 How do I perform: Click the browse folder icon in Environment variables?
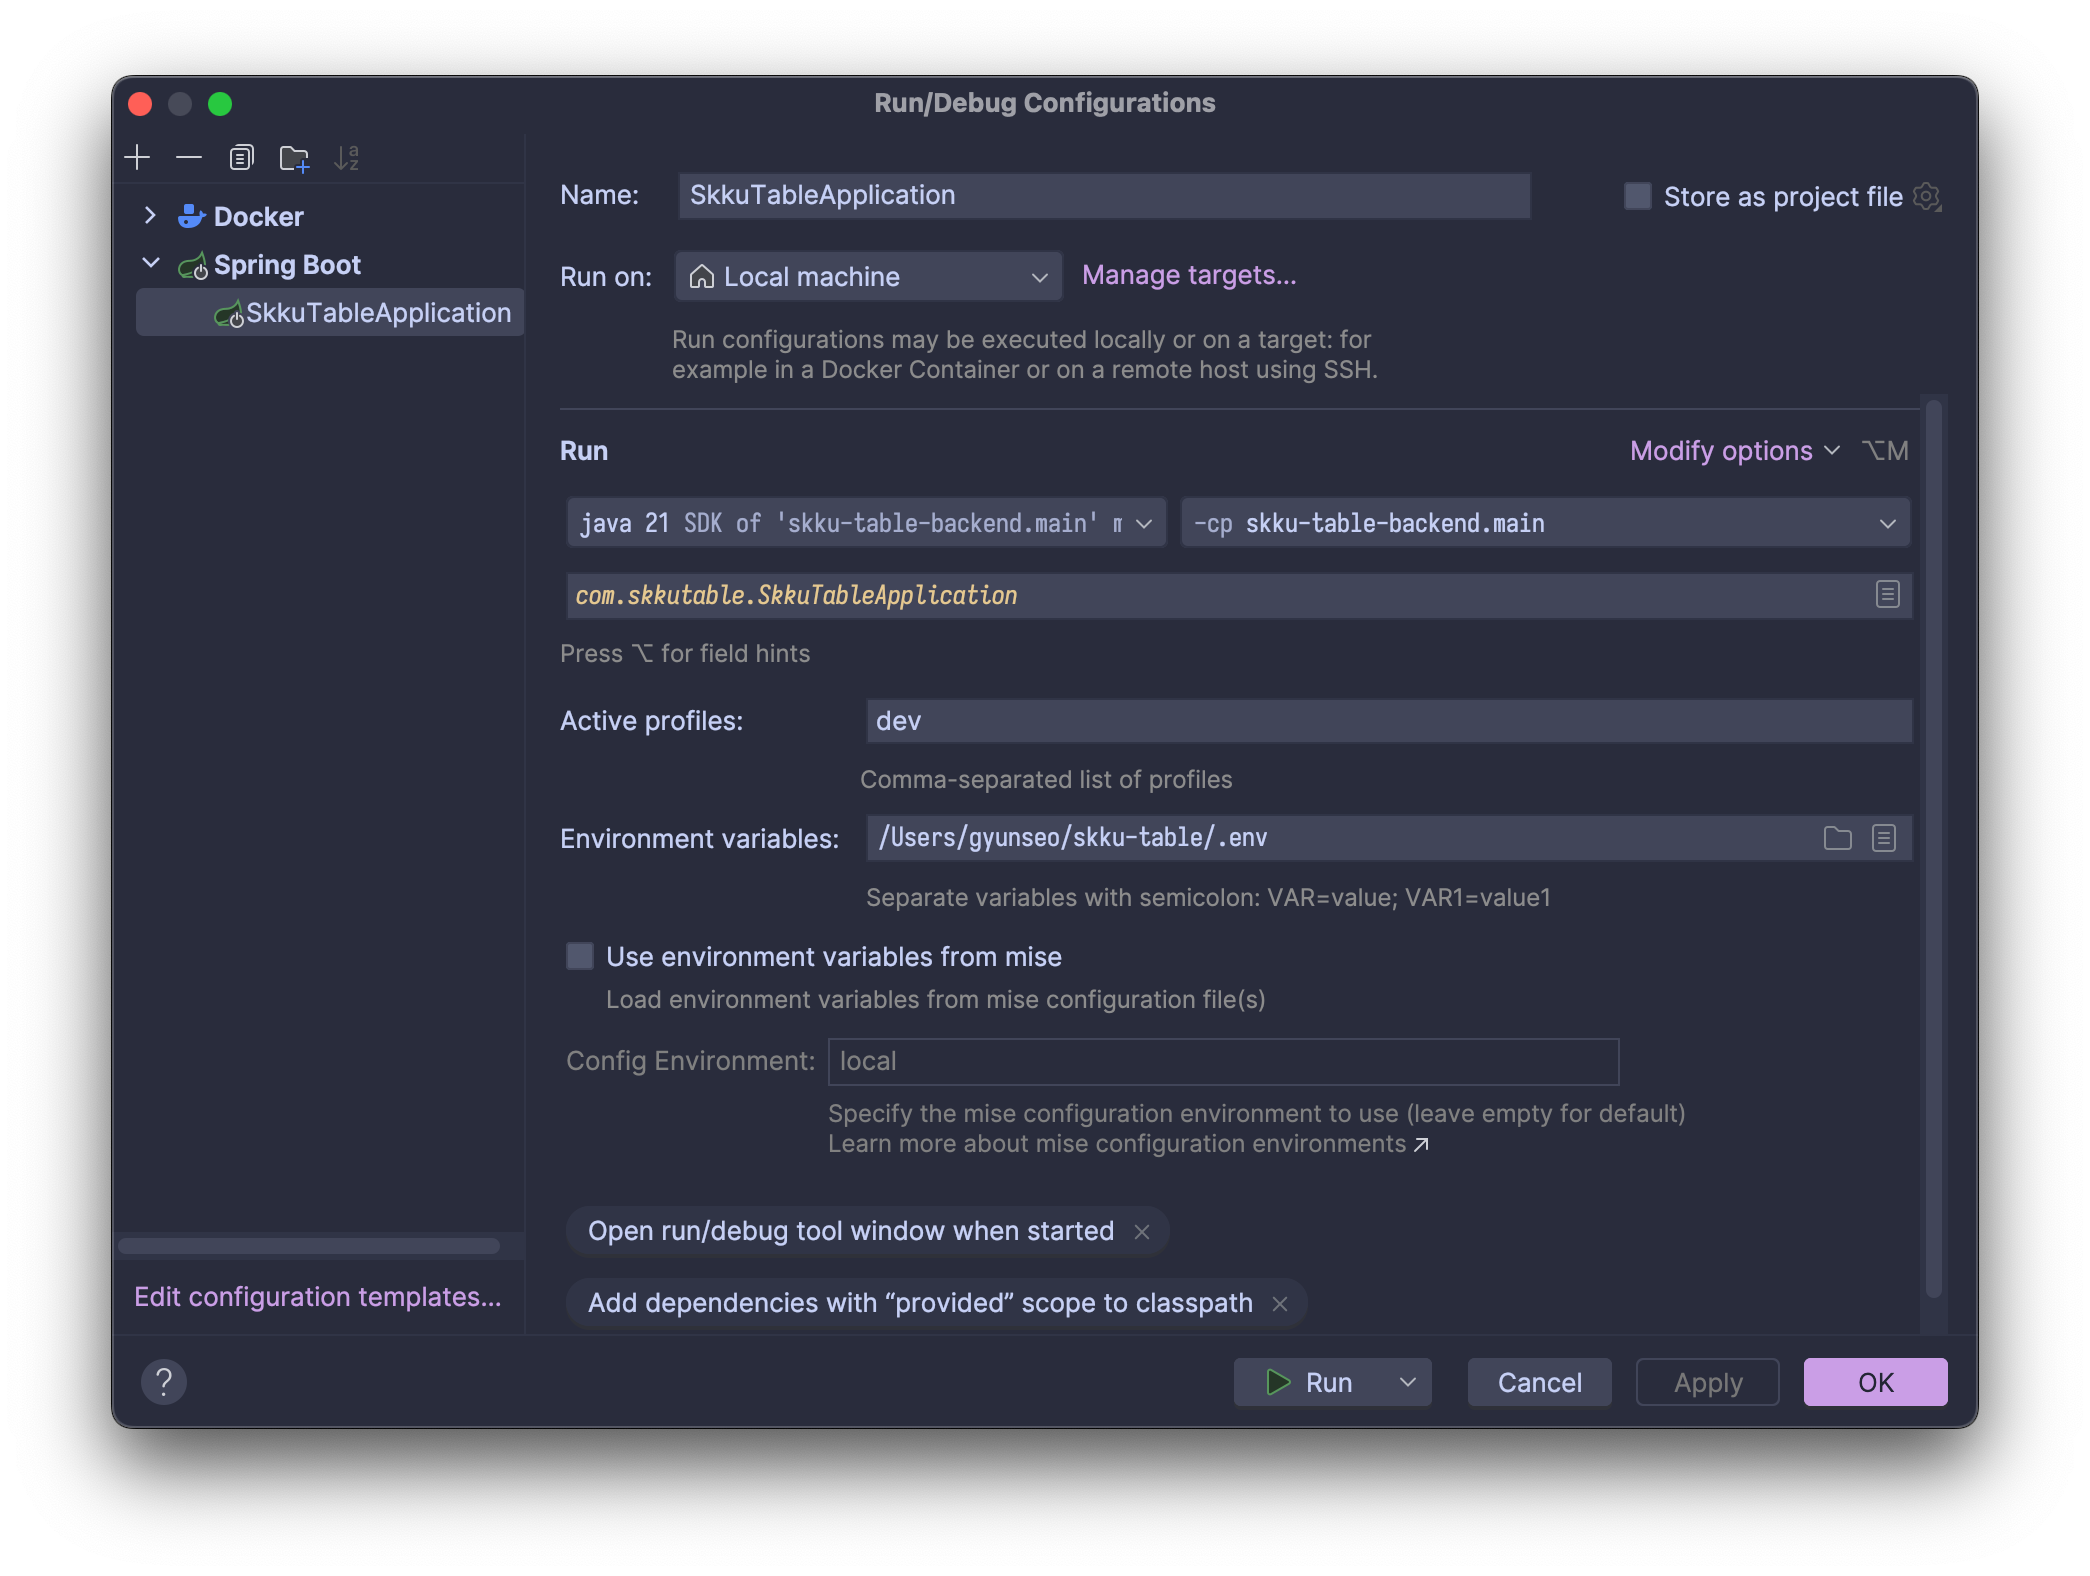point(1837,838)
